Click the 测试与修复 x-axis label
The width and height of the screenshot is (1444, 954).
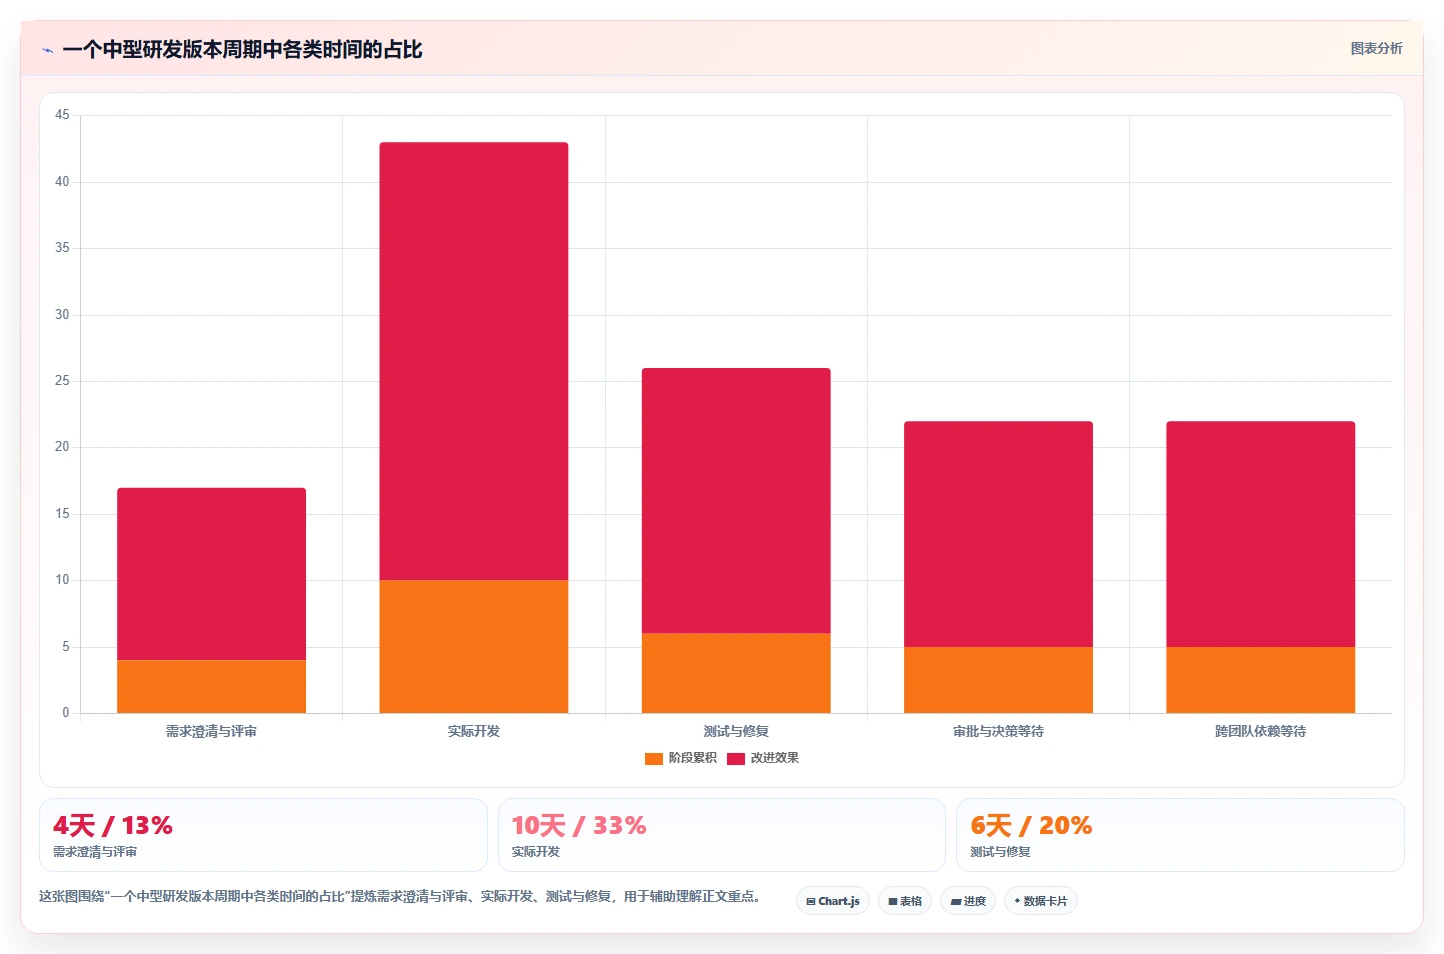736,732
